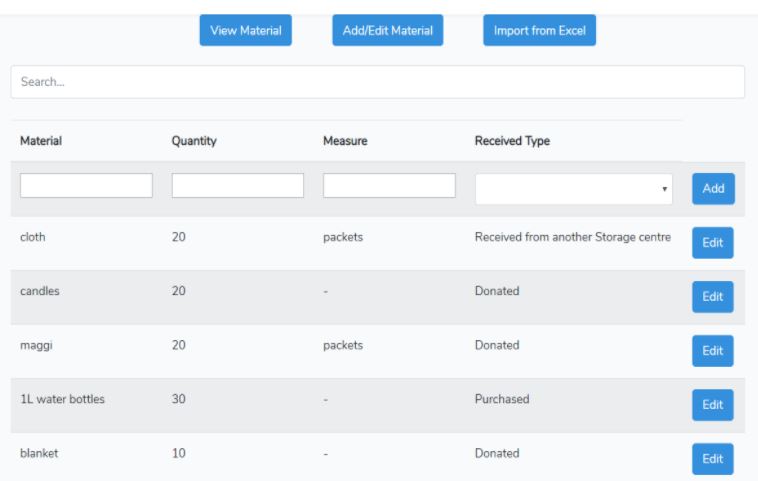Click the Measure column header

point(345,142)
